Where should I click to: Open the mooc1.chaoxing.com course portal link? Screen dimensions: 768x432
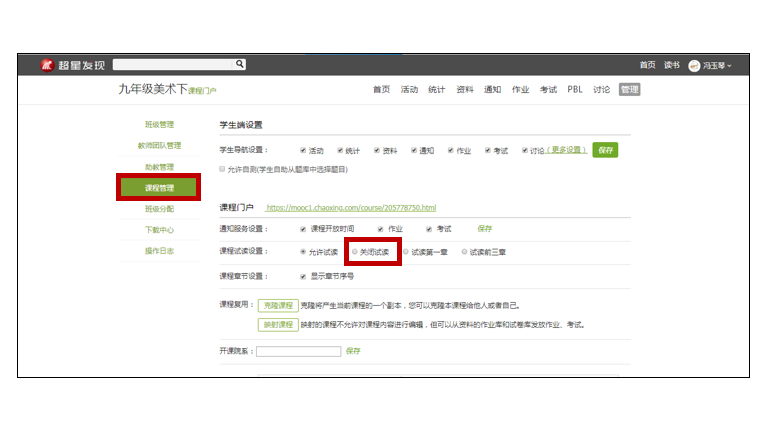[351, 208]
